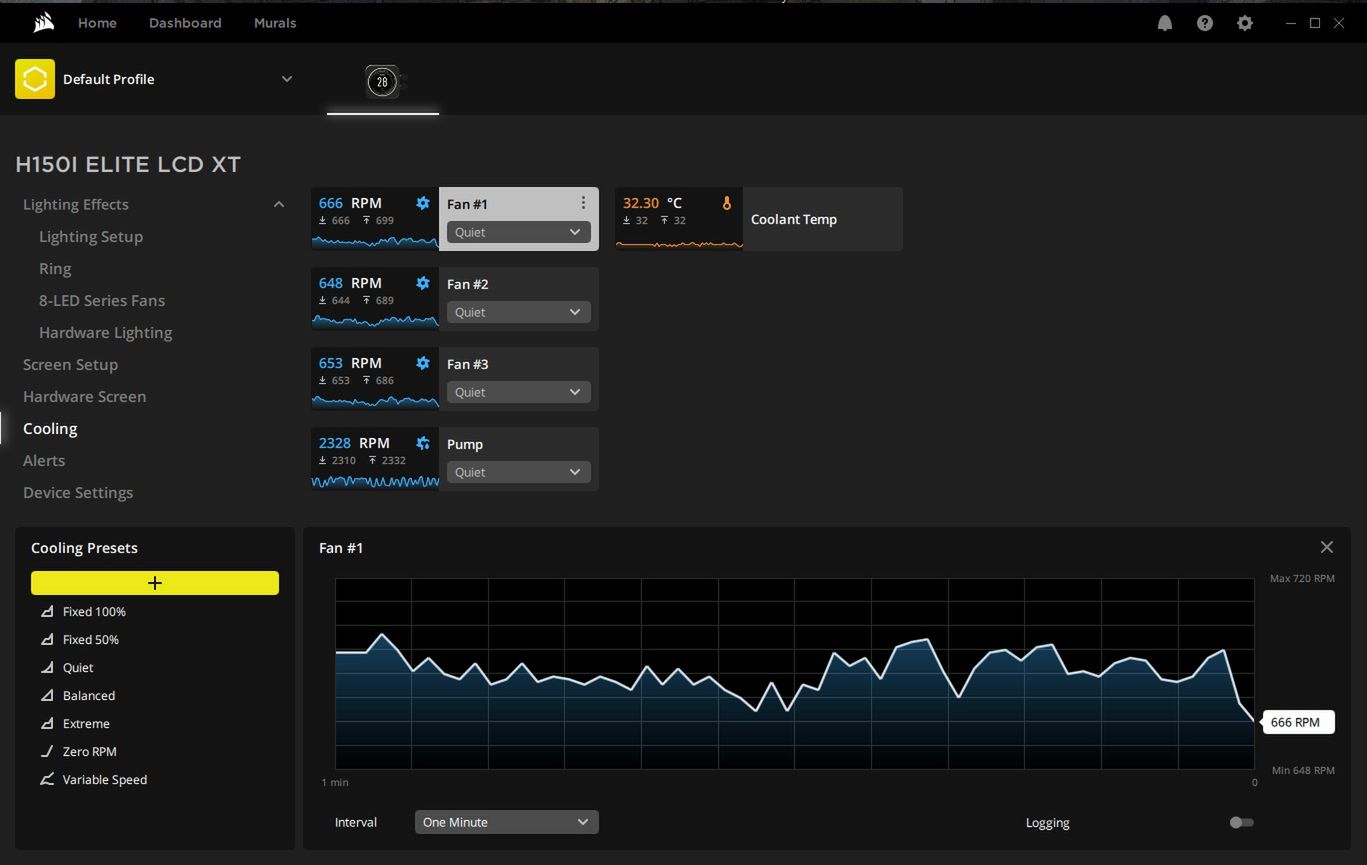Open the help question mark icon
Screen dimensions: 1367x865
click(1205, 23)
